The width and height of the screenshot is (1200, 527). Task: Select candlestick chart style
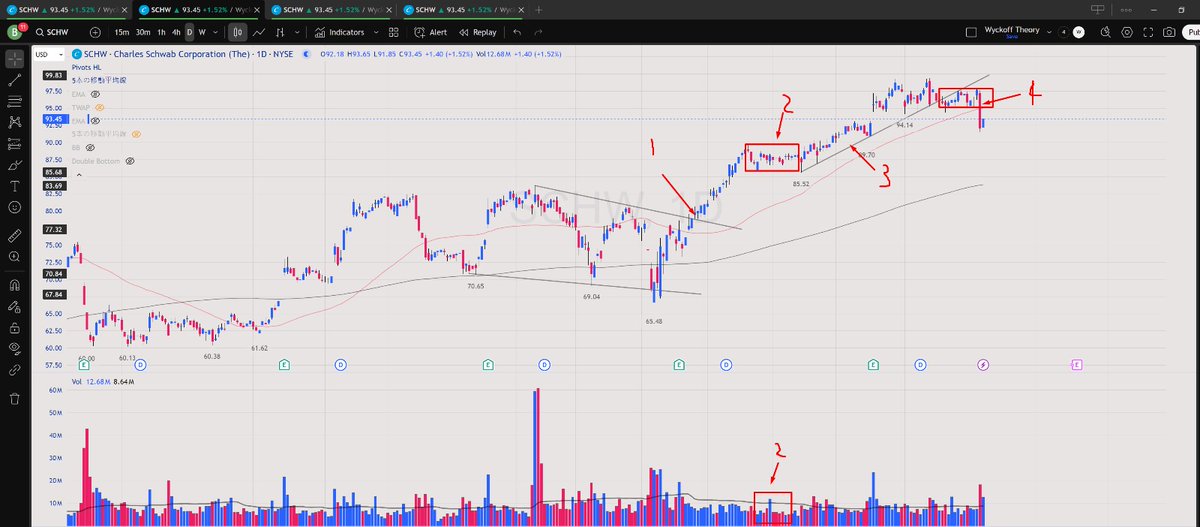pyautogui.click(x=239, y=32)
